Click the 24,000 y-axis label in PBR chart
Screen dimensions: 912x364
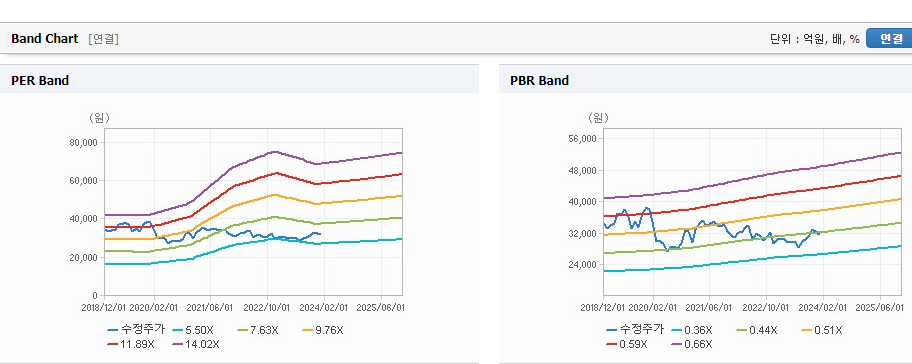[x=583, y=265]
